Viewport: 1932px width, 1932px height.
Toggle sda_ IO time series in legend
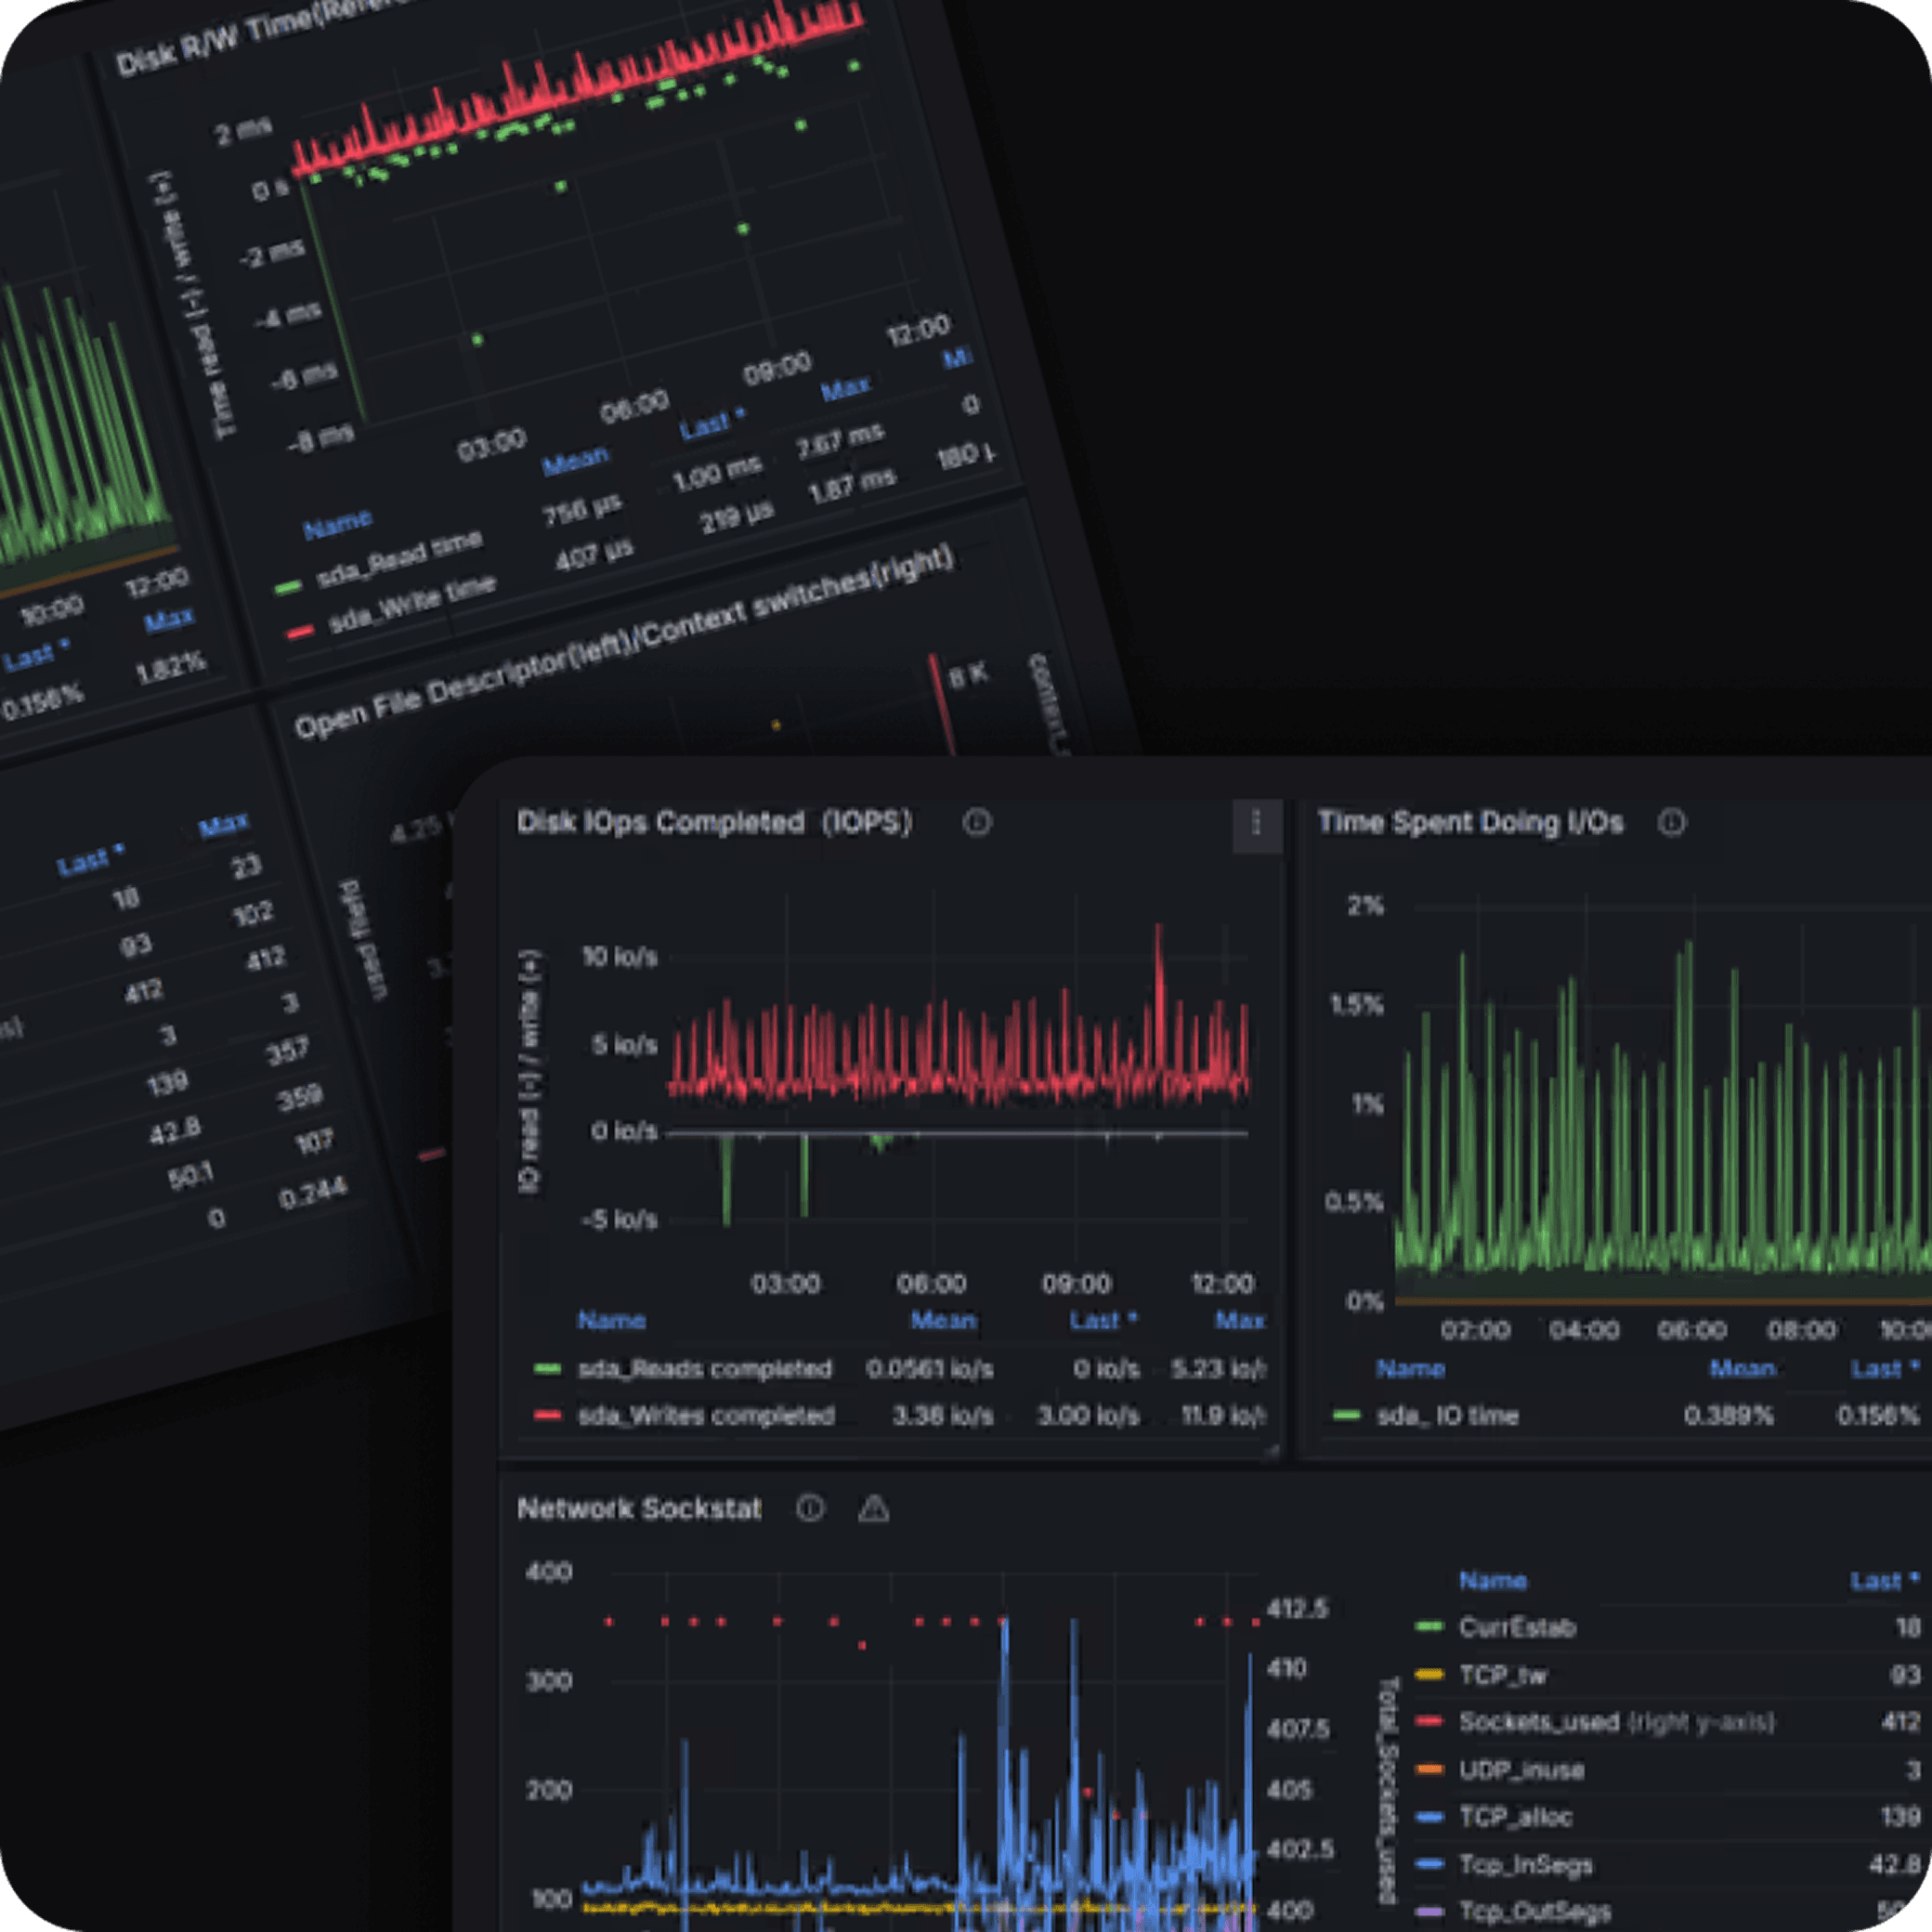(x=1448, y=1415)
